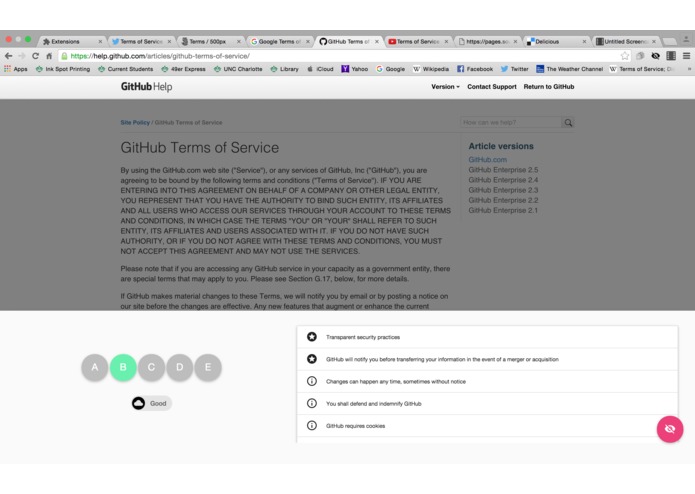Click You shall defend and indemnify GitHub text
695x494 pixels.
coord(374,404)
